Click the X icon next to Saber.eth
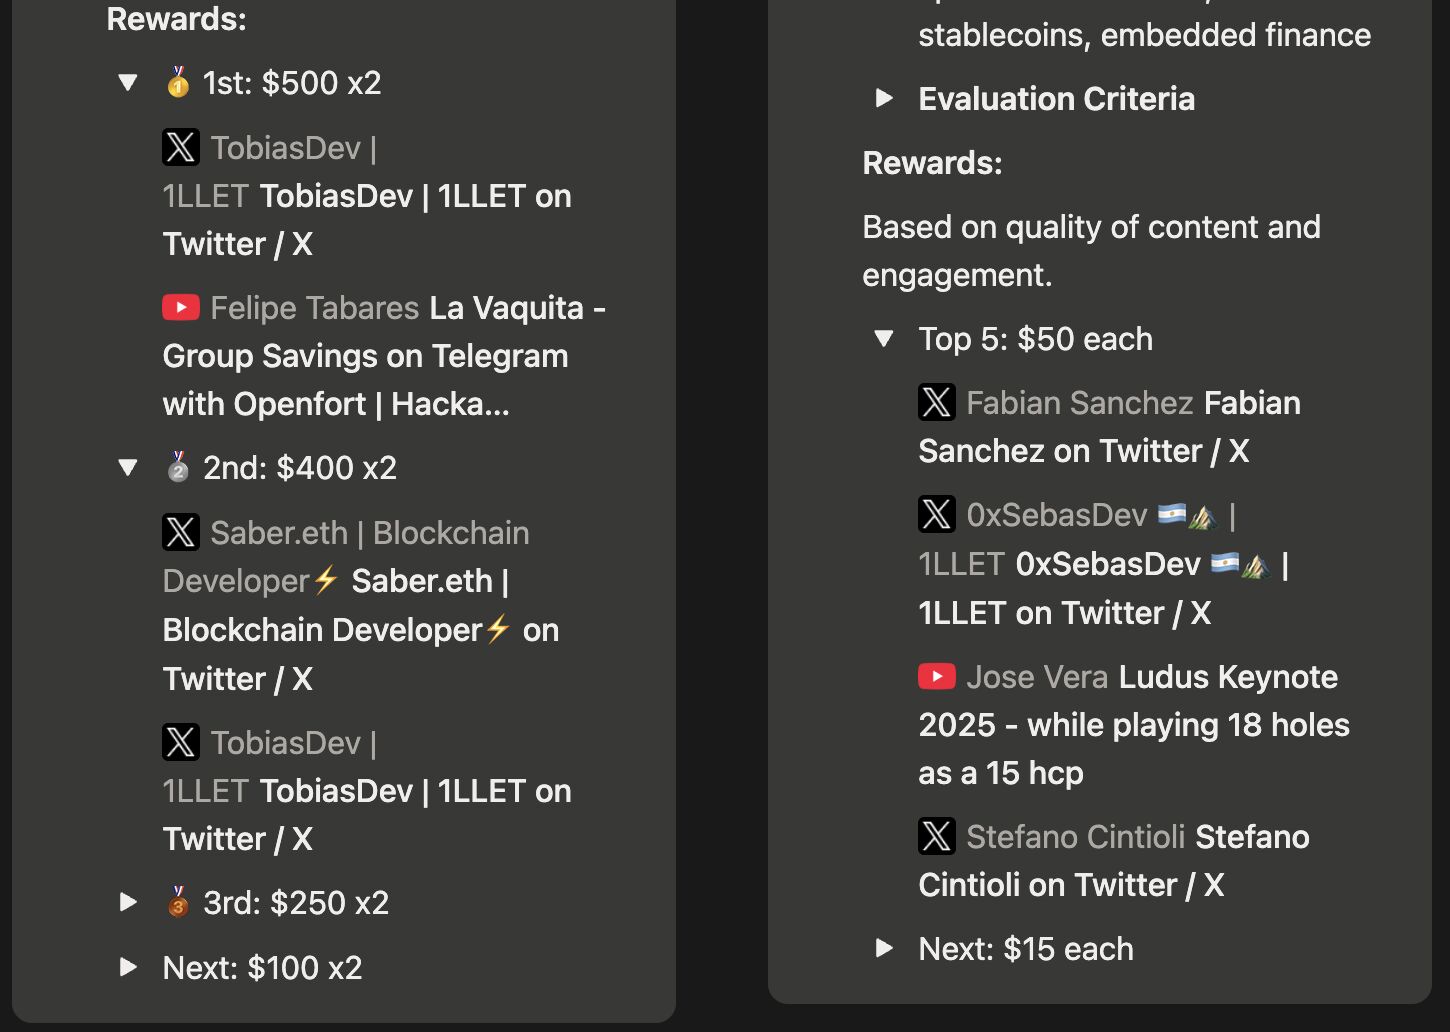The width and height of the screenshot is (1450, 1032). 181,533
